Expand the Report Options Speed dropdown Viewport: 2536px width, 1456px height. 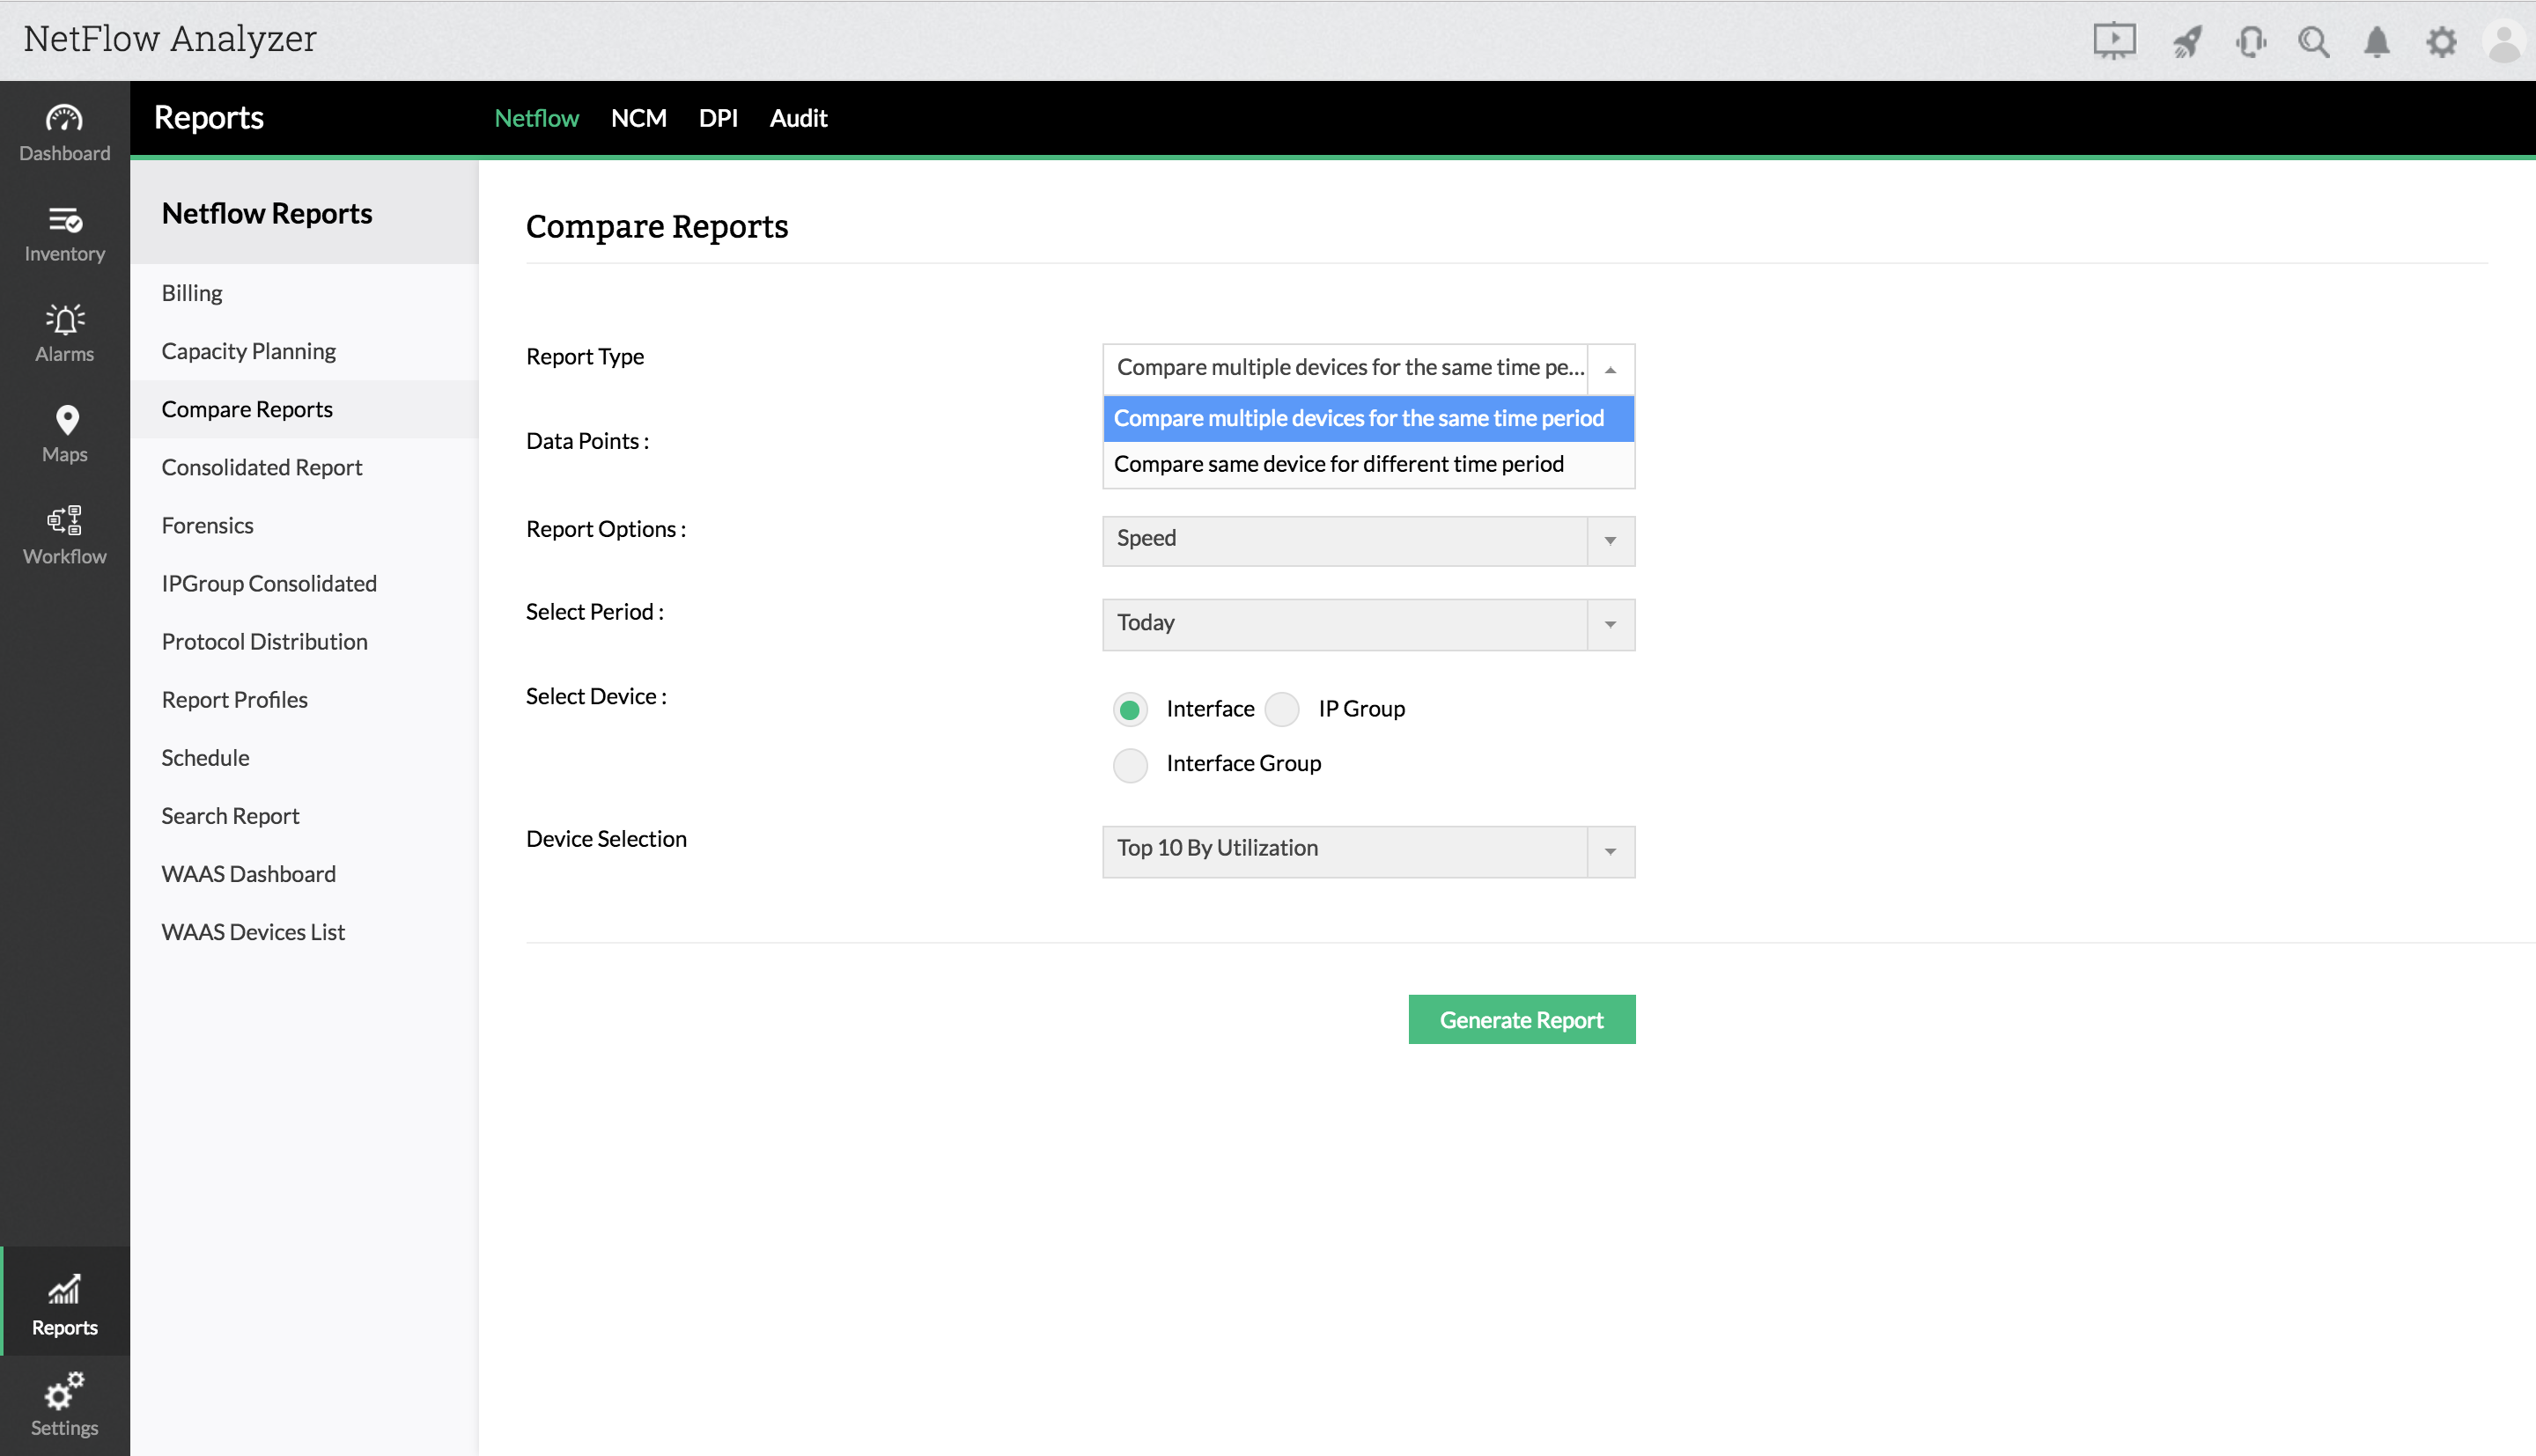tap(1368, 540)
